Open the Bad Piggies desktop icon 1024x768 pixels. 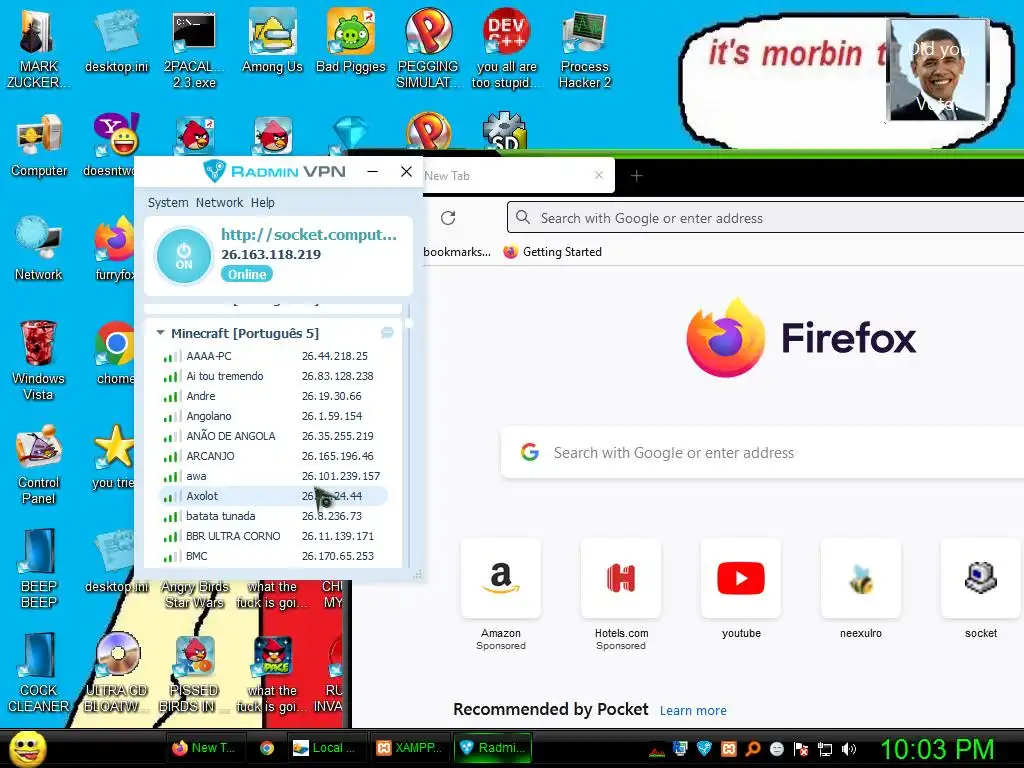pyautogui.click(x=351, y=42)
